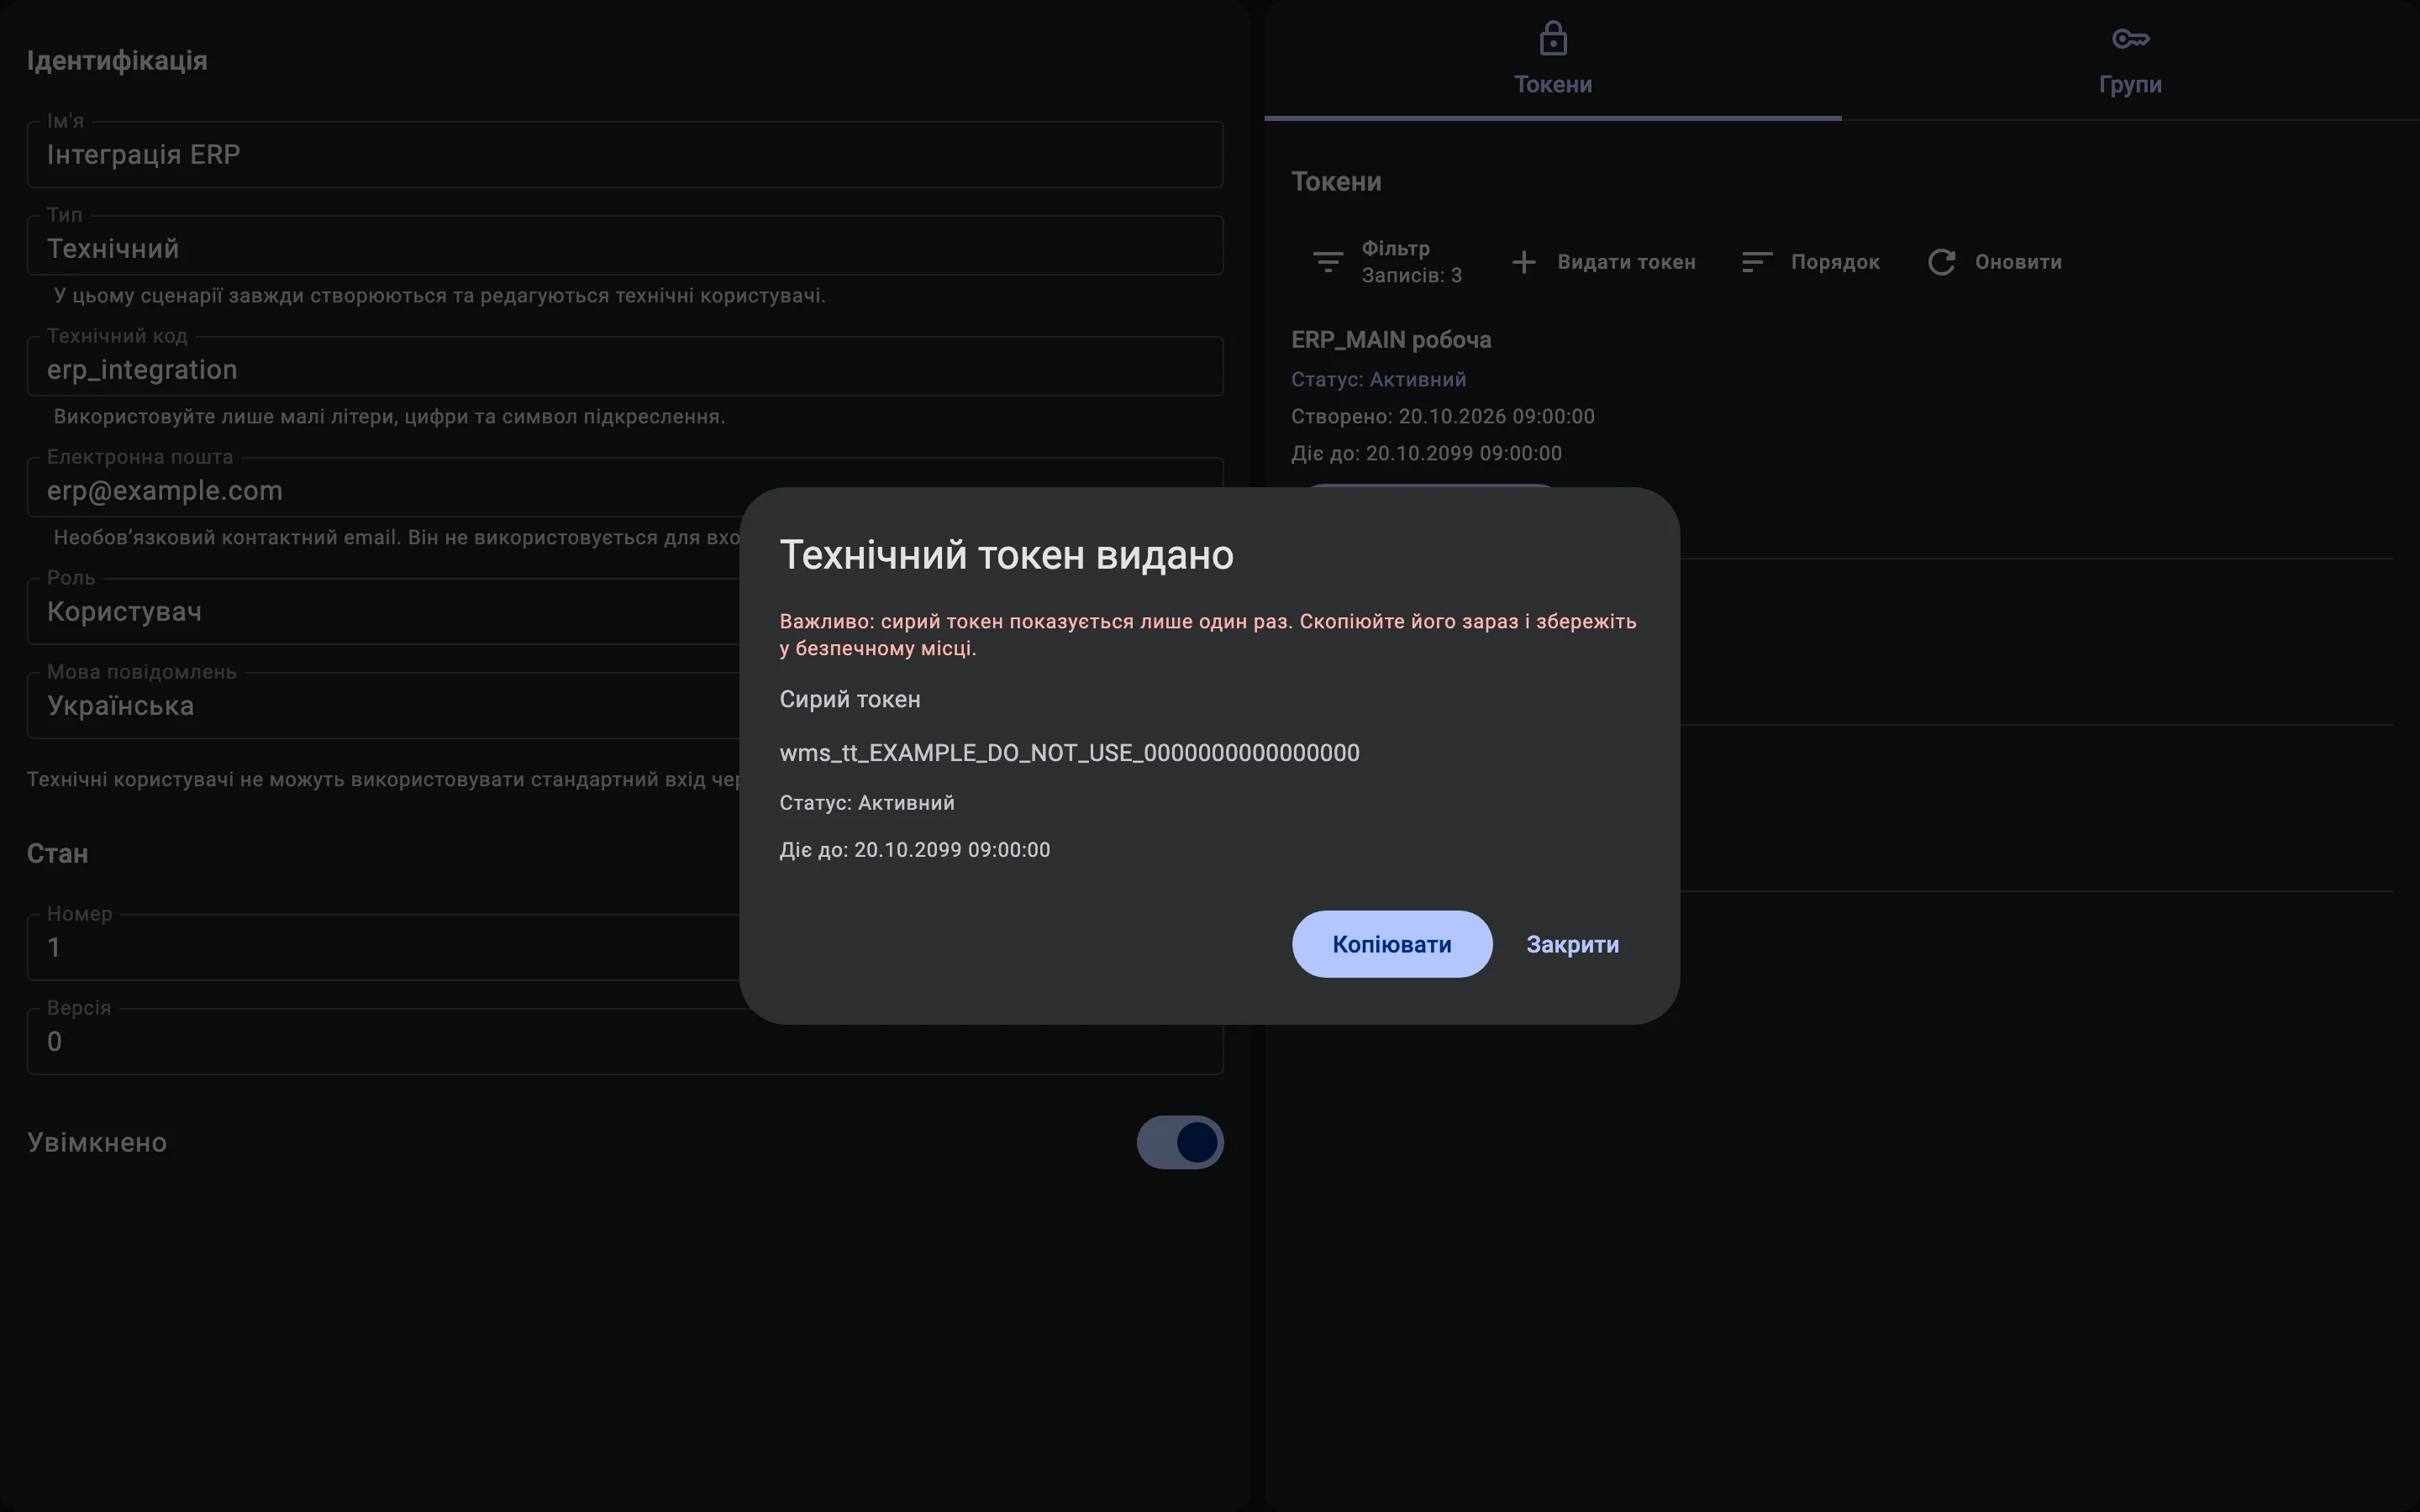2420x1512 pixels.
Task: Click Статус: Активний under ERP_MAIN робоча
Action: (1378, 379)
